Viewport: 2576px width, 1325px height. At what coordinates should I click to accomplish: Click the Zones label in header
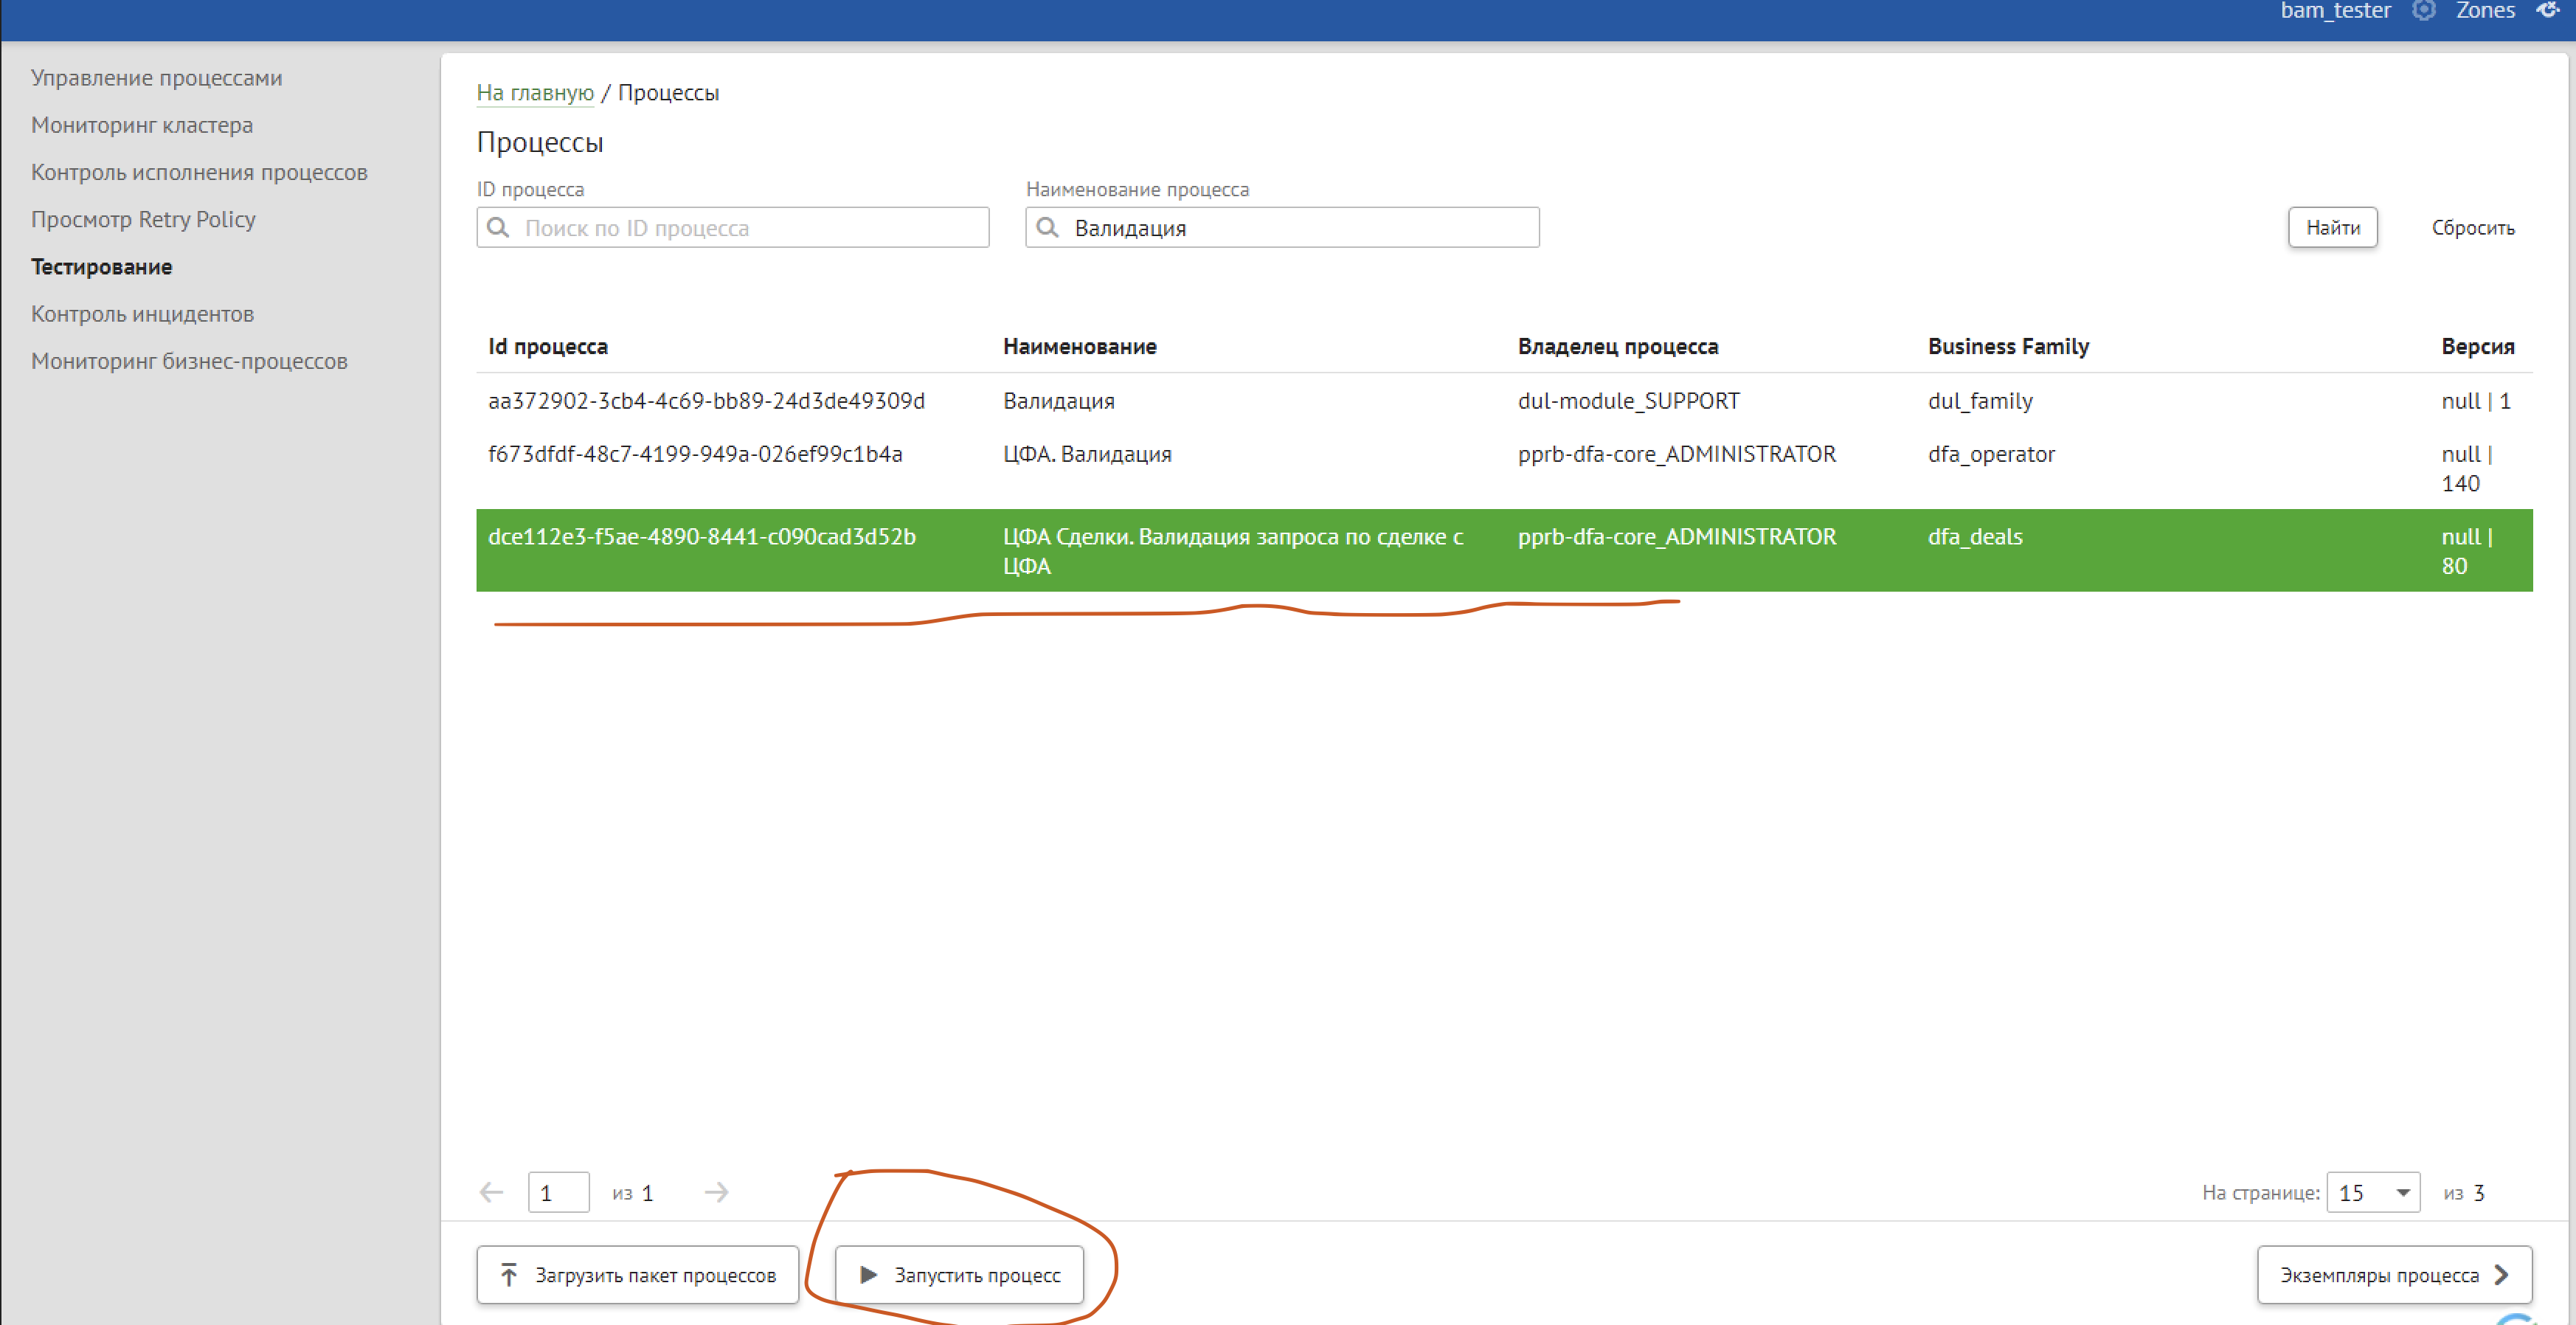[x=2485, y=11]
